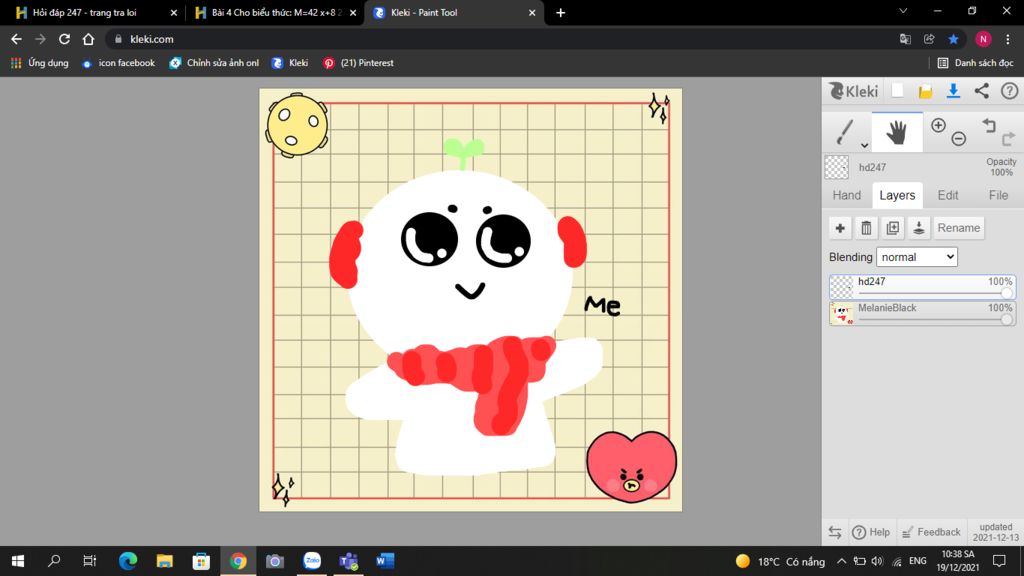The image size is (1024, 576).
Task: Switch to the Layers tab
Action: tap(897, 195)
